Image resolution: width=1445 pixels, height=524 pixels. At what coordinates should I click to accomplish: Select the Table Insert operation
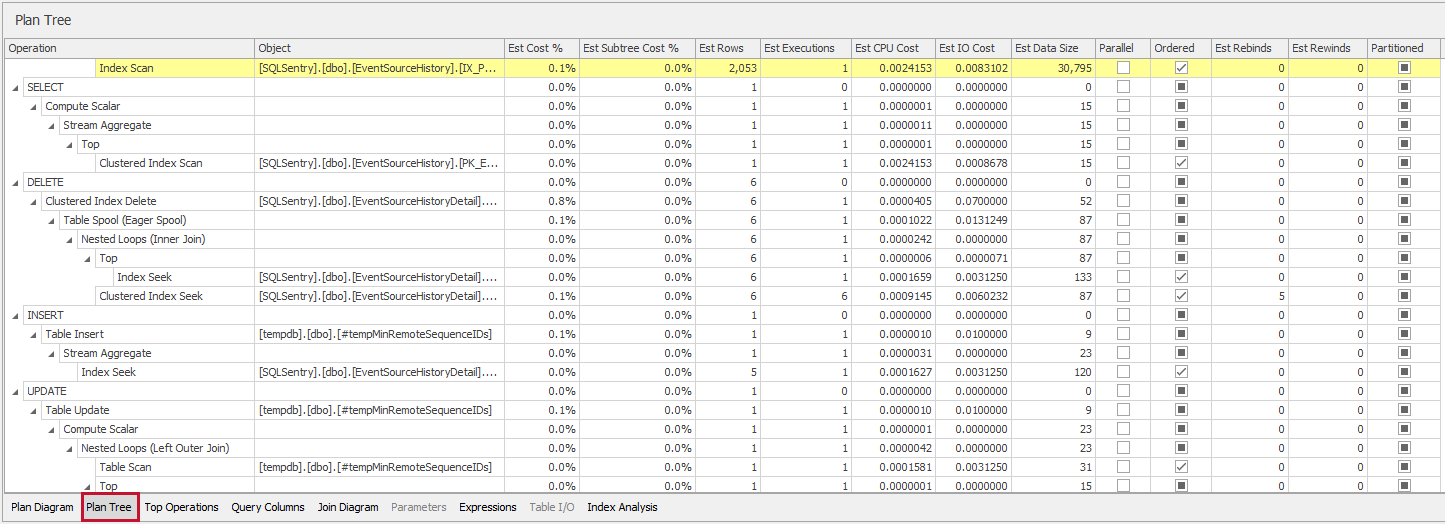tap(74, 334)
